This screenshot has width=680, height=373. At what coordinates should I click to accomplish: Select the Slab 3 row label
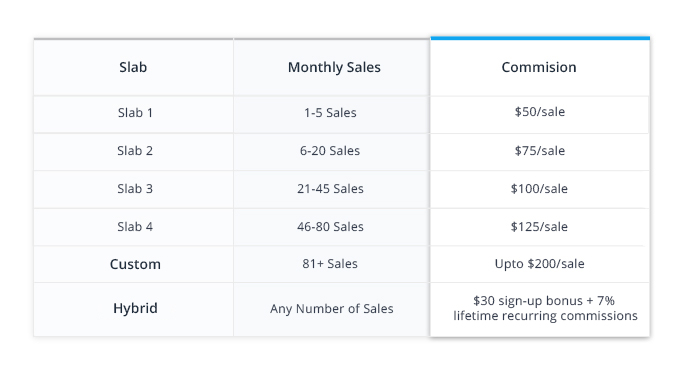(135, 189)
